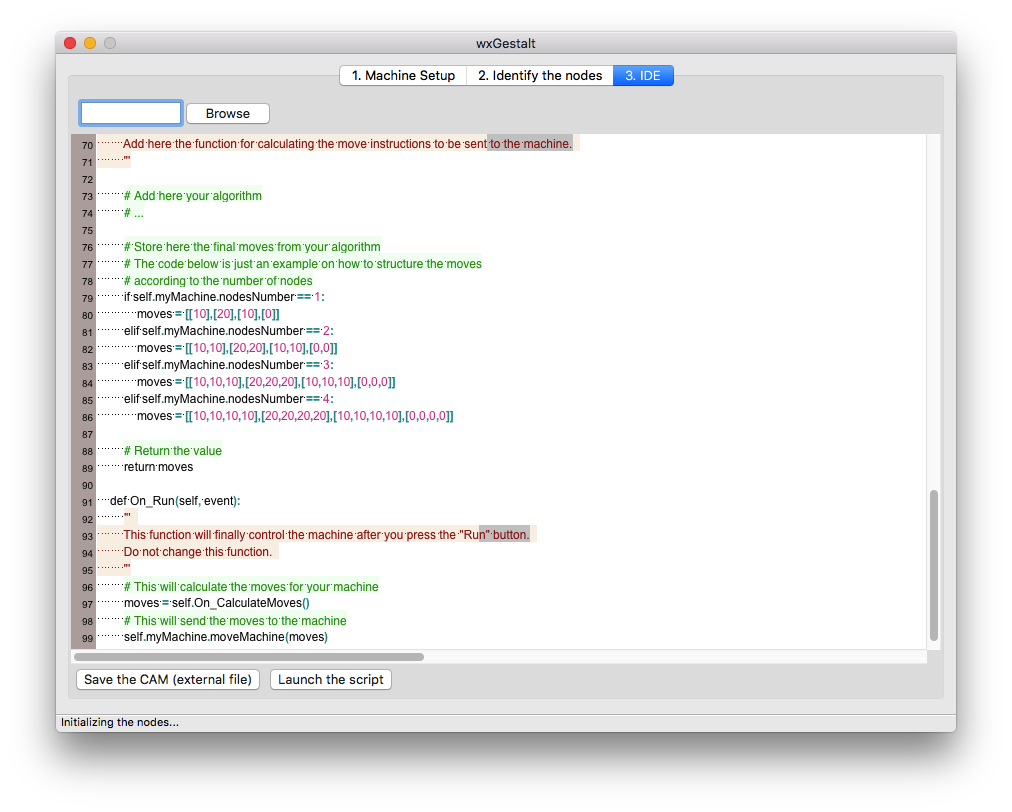Click the line number 79 in gutter
The height and width of the screenshot is (812, 1012).
(x=87, y=298)
